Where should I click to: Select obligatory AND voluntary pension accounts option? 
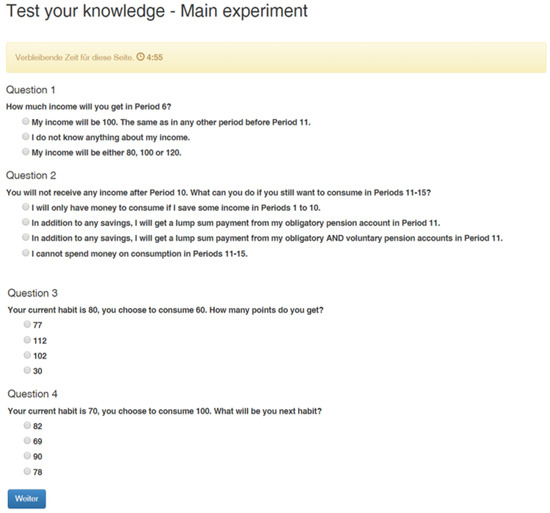coord(26,237)
